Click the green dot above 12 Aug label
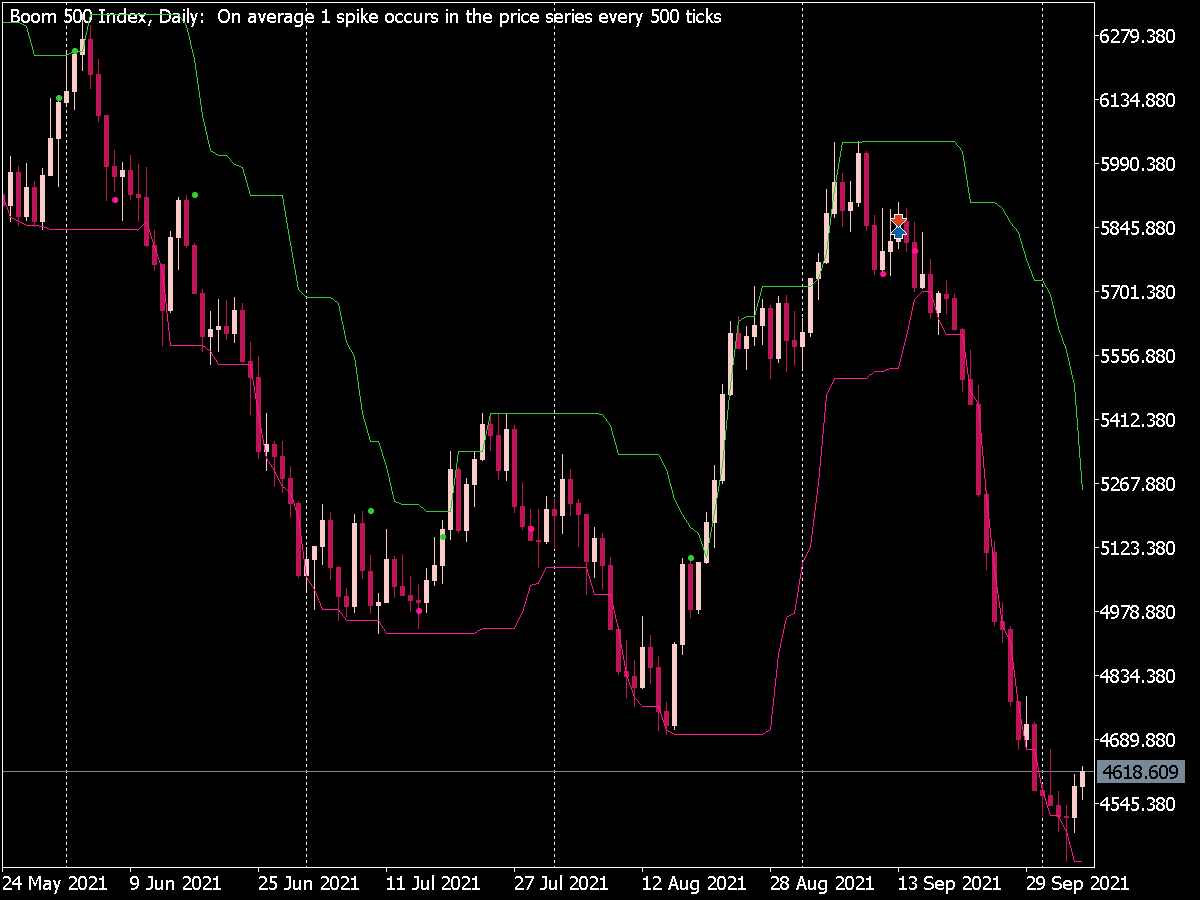 coord(690,558)
